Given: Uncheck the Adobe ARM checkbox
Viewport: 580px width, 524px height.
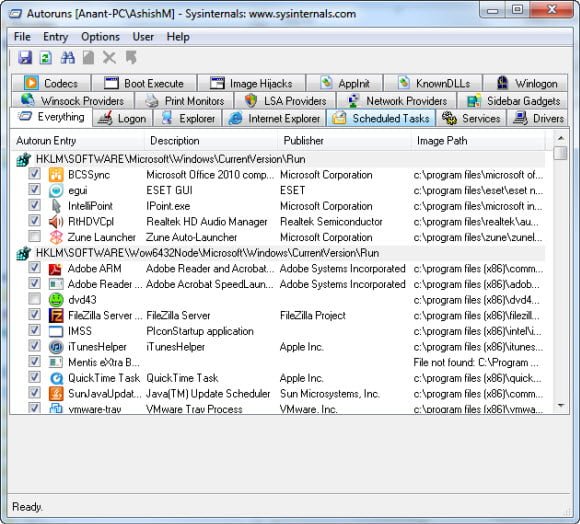Looking at the screenshot, I should 34,267.
